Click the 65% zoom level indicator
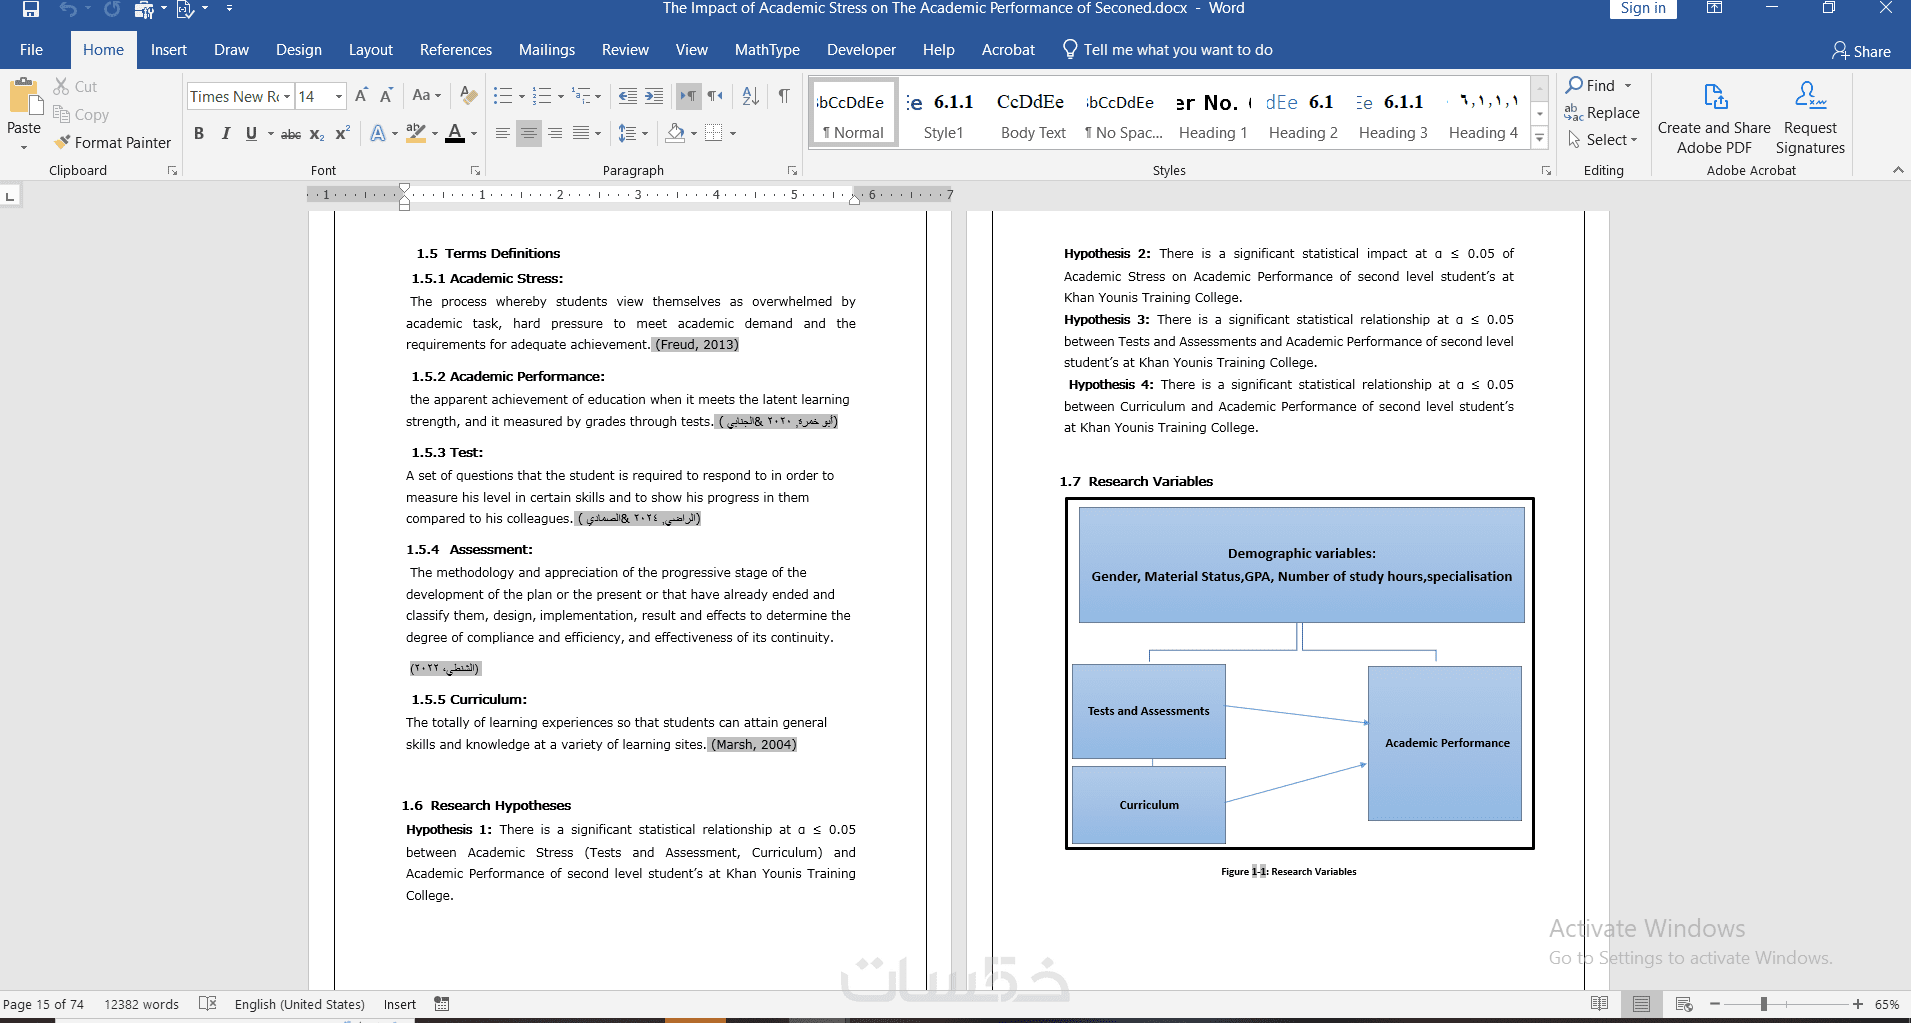Image resolution: width=1911 pixels, height=1023 pixels. pyautogui.click(x=1887, y=1004)
